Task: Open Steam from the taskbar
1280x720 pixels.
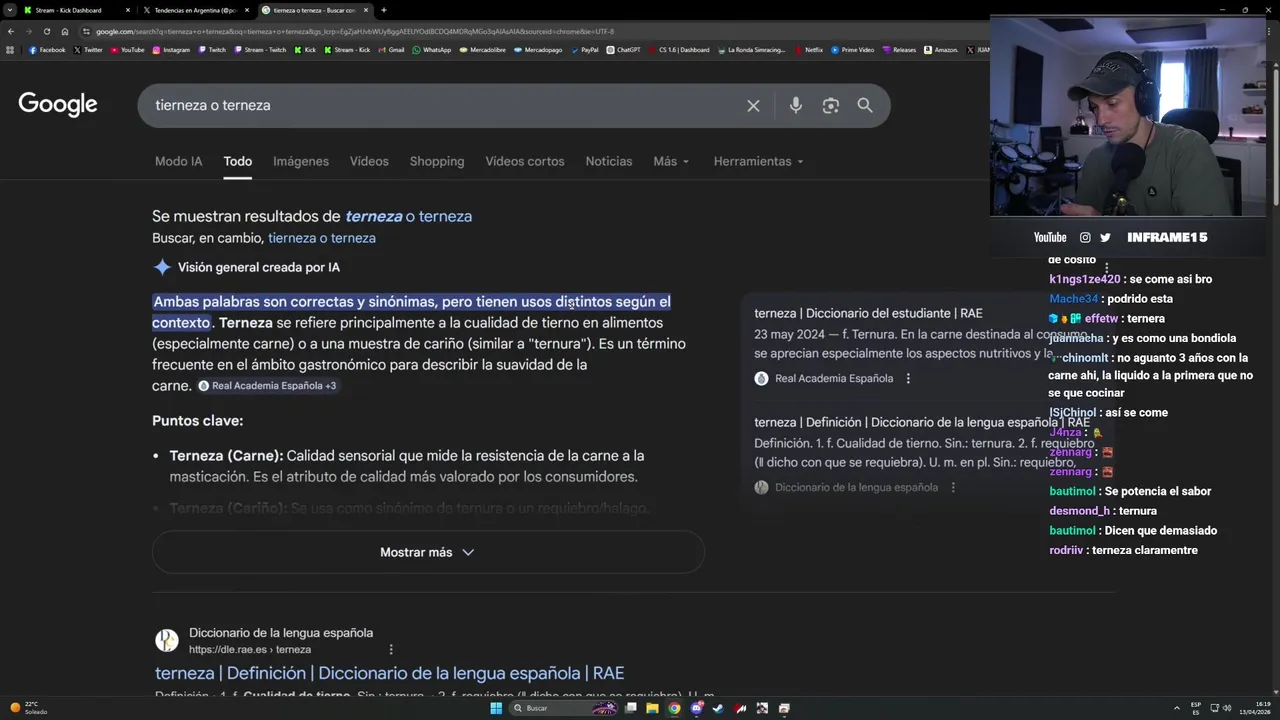Action: point(718,708)
